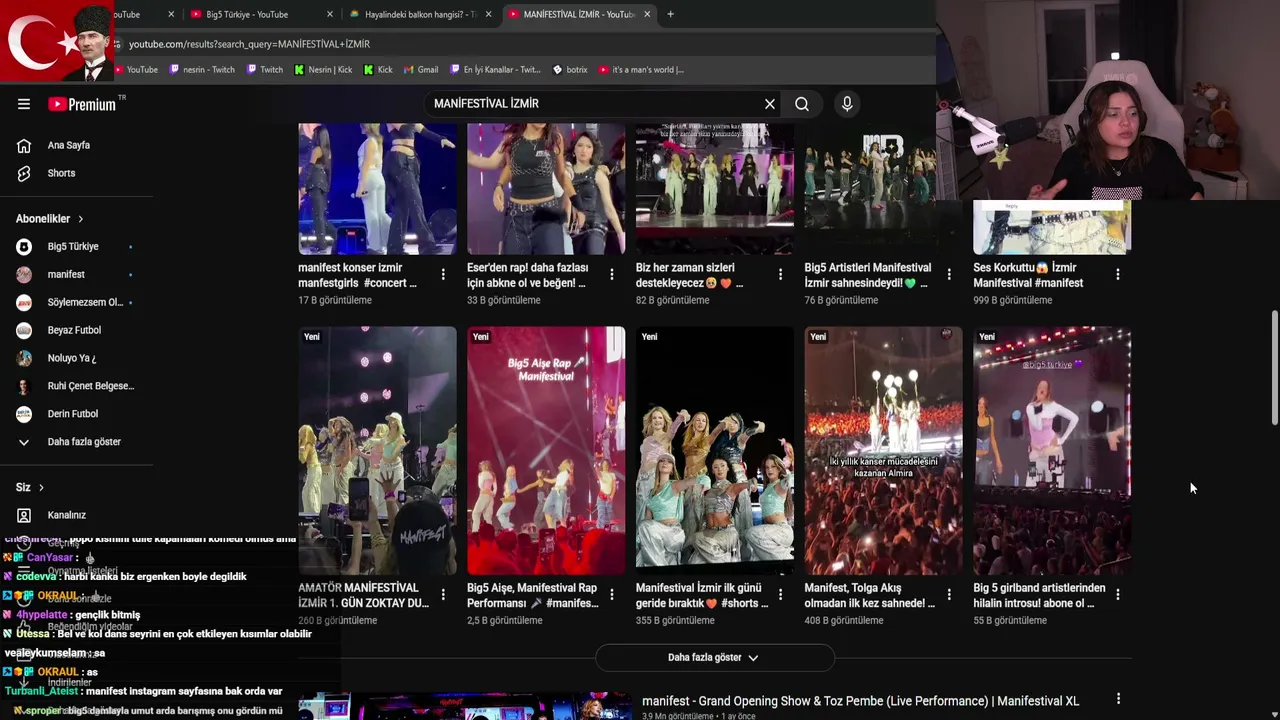Screen dimensions: 1280x720
Task: Open new browser tab with plus button
Action: click(670, 14)
